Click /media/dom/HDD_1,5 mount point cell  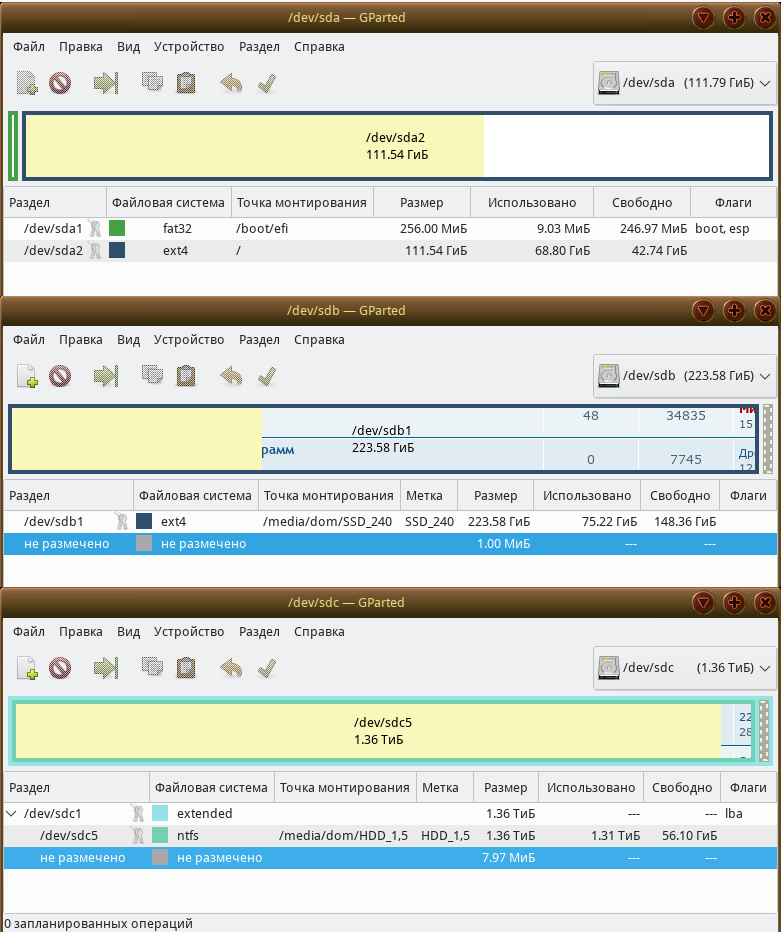[x=344, y=835]
